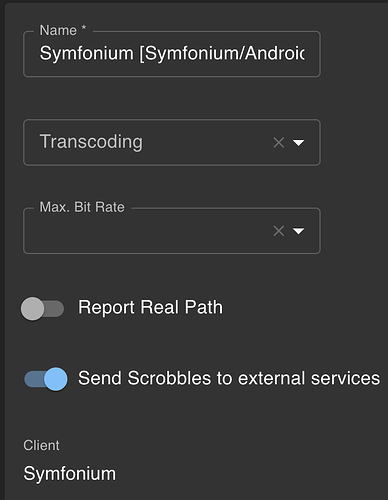Focus the Name input field

(172, 54)
